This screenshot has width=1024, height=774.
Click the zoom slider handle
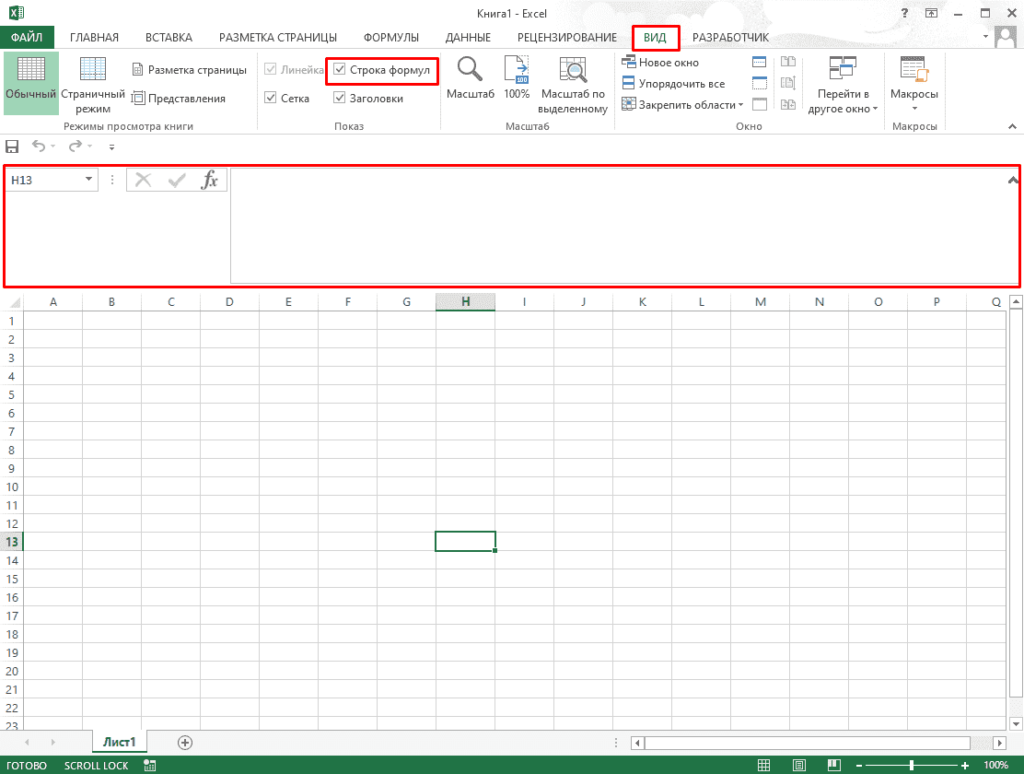point(912,765)
